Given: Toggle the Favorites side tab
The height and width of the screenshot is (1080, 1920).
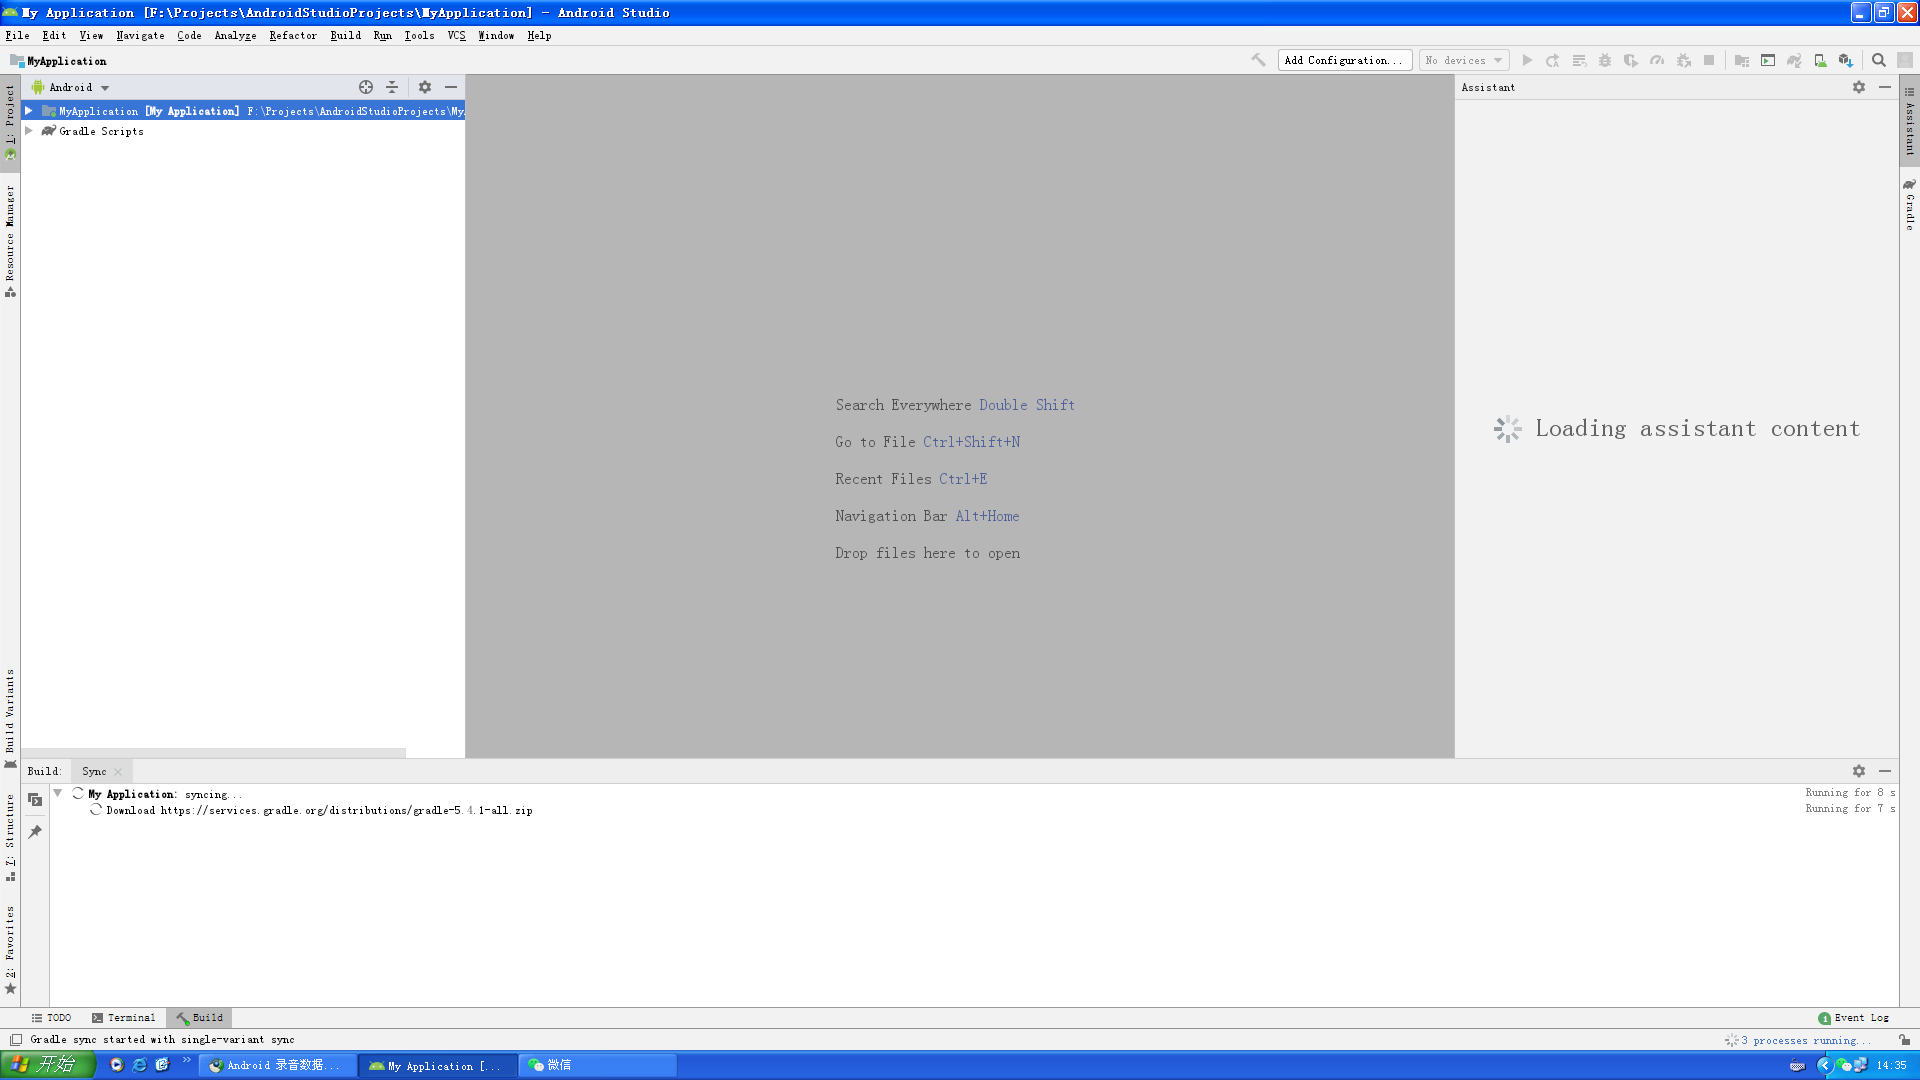Looking at the screenshot, I should [10, 949].
